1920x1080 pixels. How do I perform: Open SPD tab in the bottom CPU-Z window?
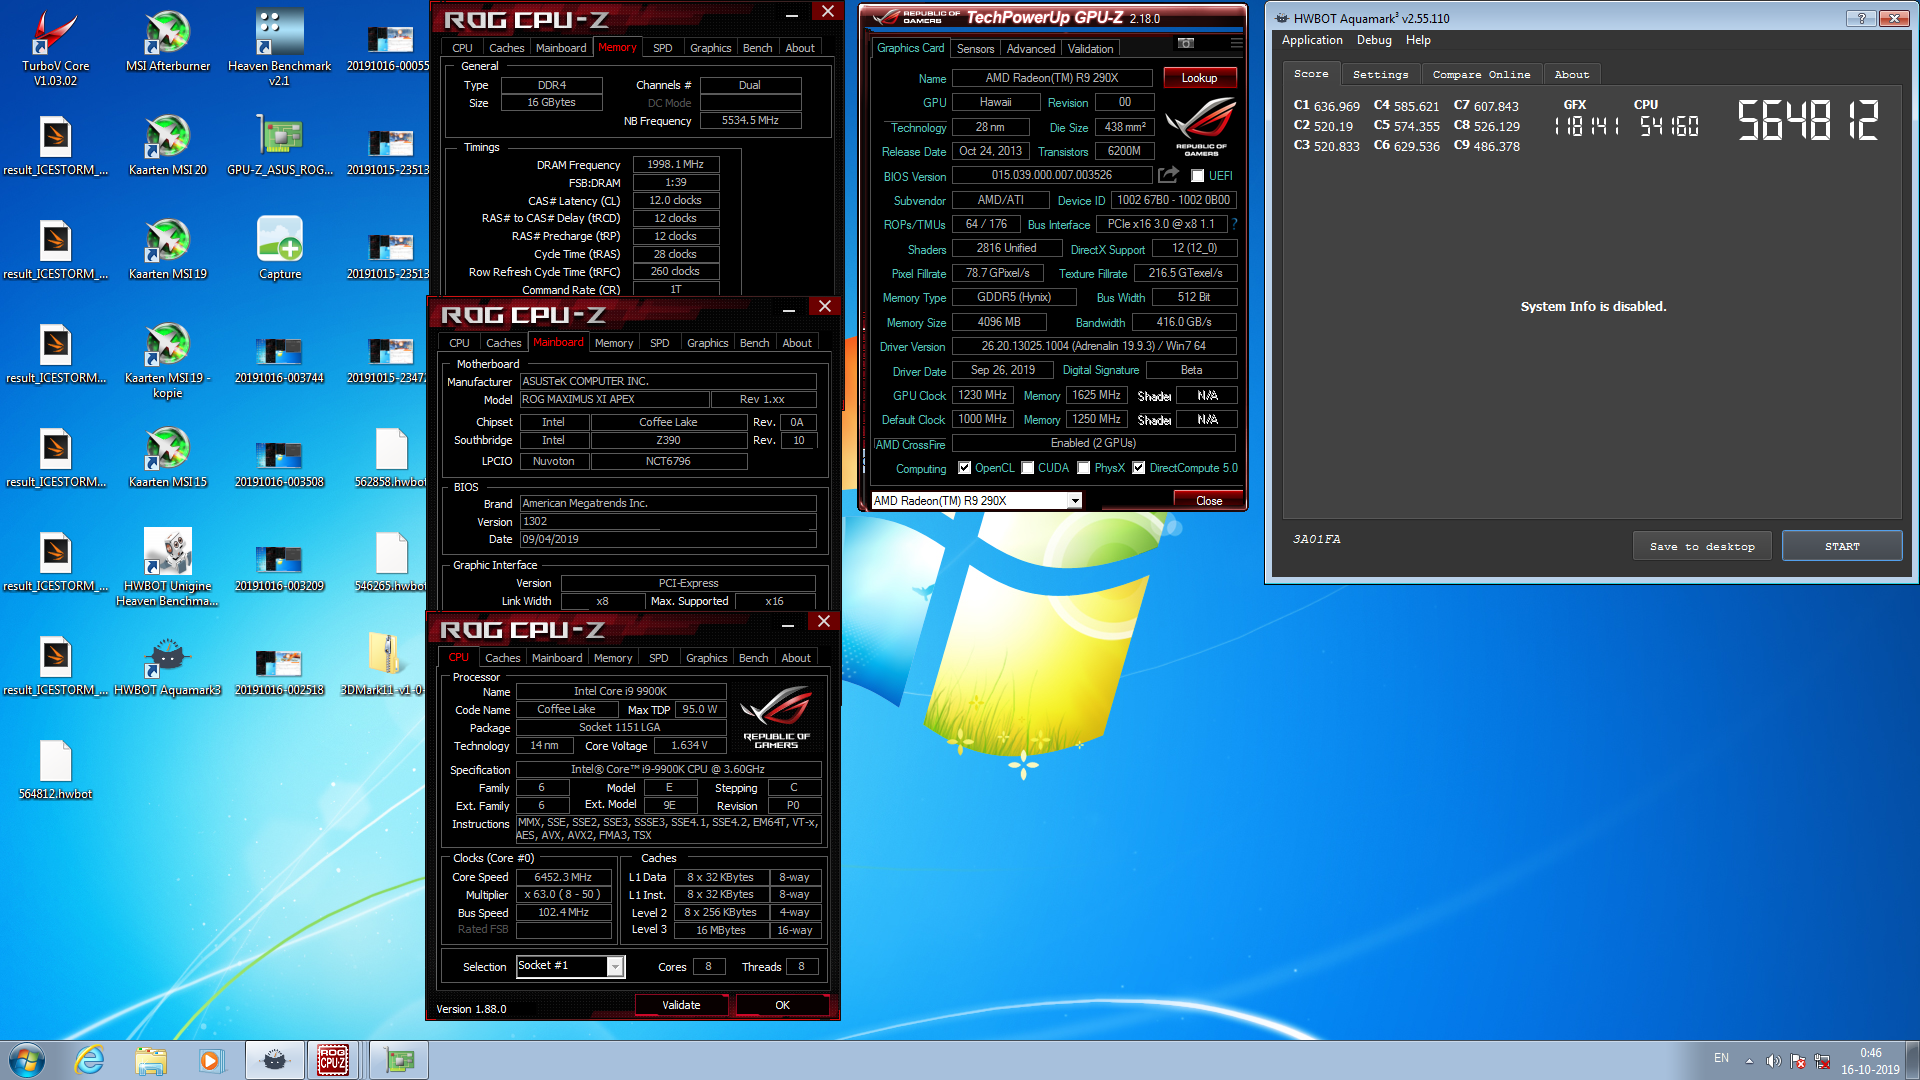pyautogui.click(x=658, y=658)
